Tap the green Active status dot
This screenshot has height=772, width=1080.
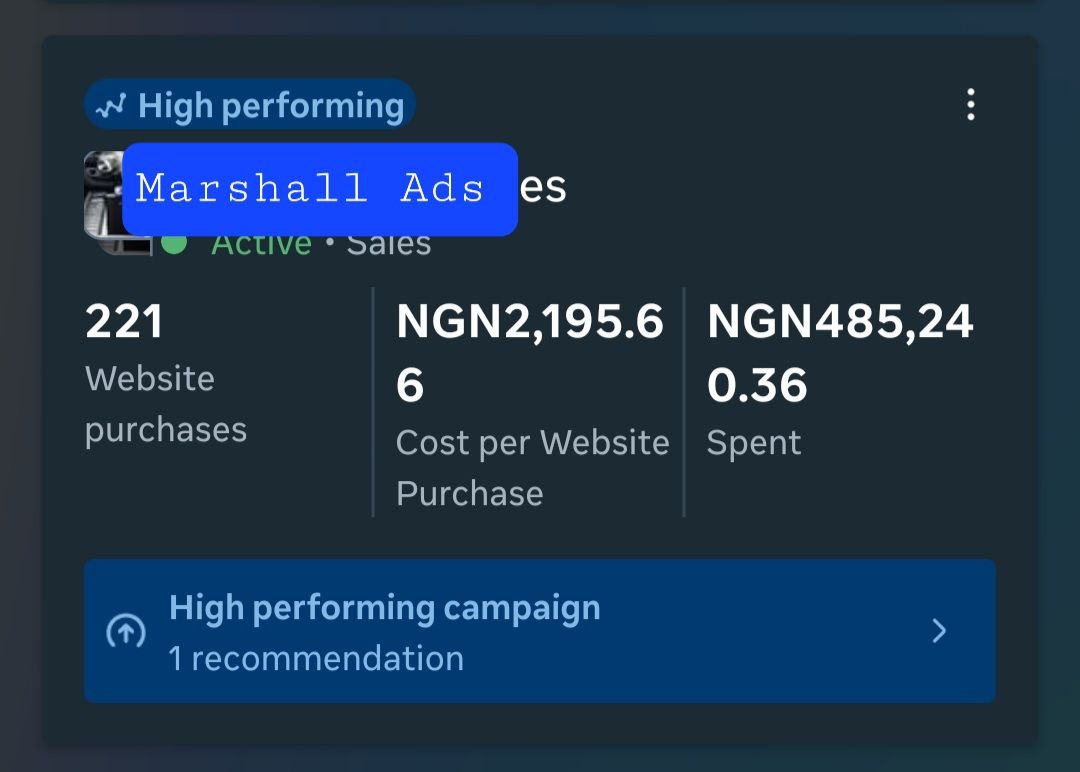174,244
